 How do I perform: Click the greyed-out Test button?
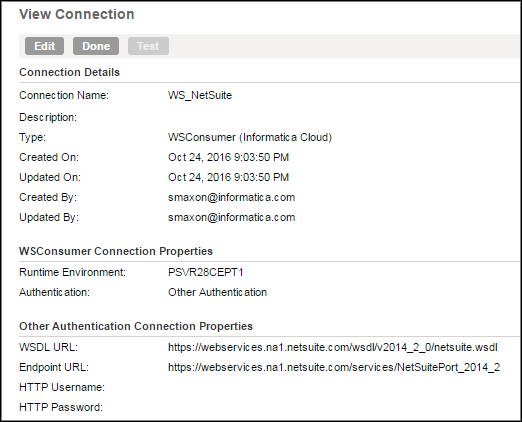pos(148,46)
